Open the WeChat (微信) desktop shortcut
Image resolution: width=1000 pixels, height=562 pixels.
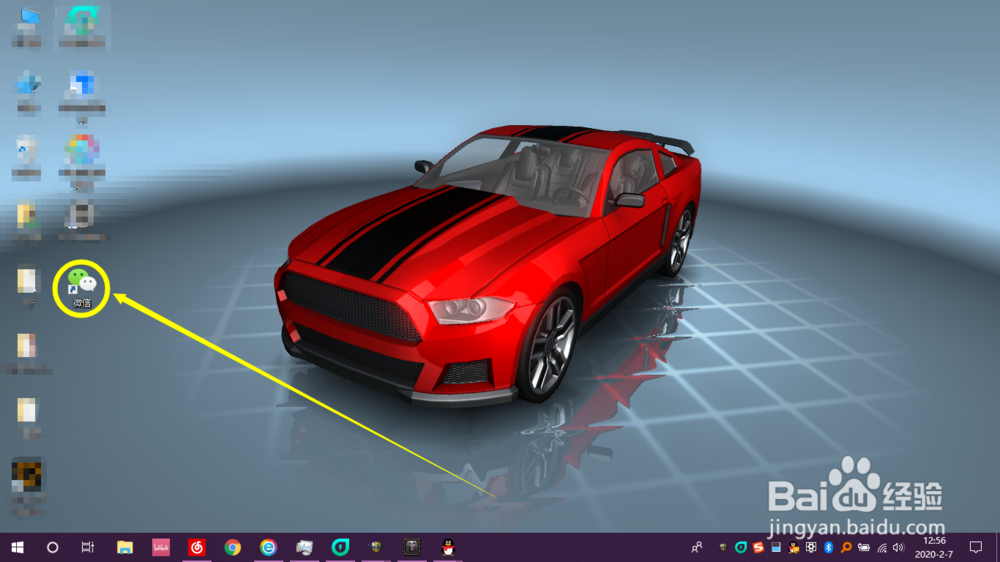82,288
